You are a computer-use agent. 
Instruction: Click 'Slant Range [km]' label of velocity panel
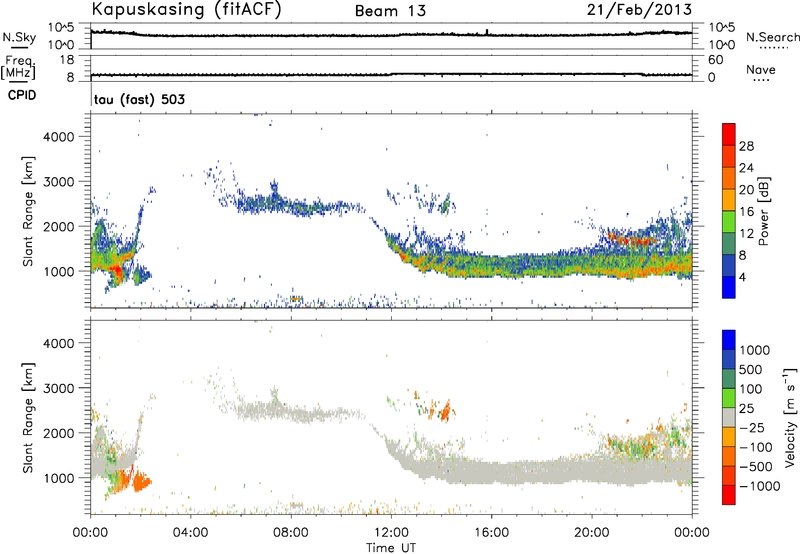tap(28, 418)
